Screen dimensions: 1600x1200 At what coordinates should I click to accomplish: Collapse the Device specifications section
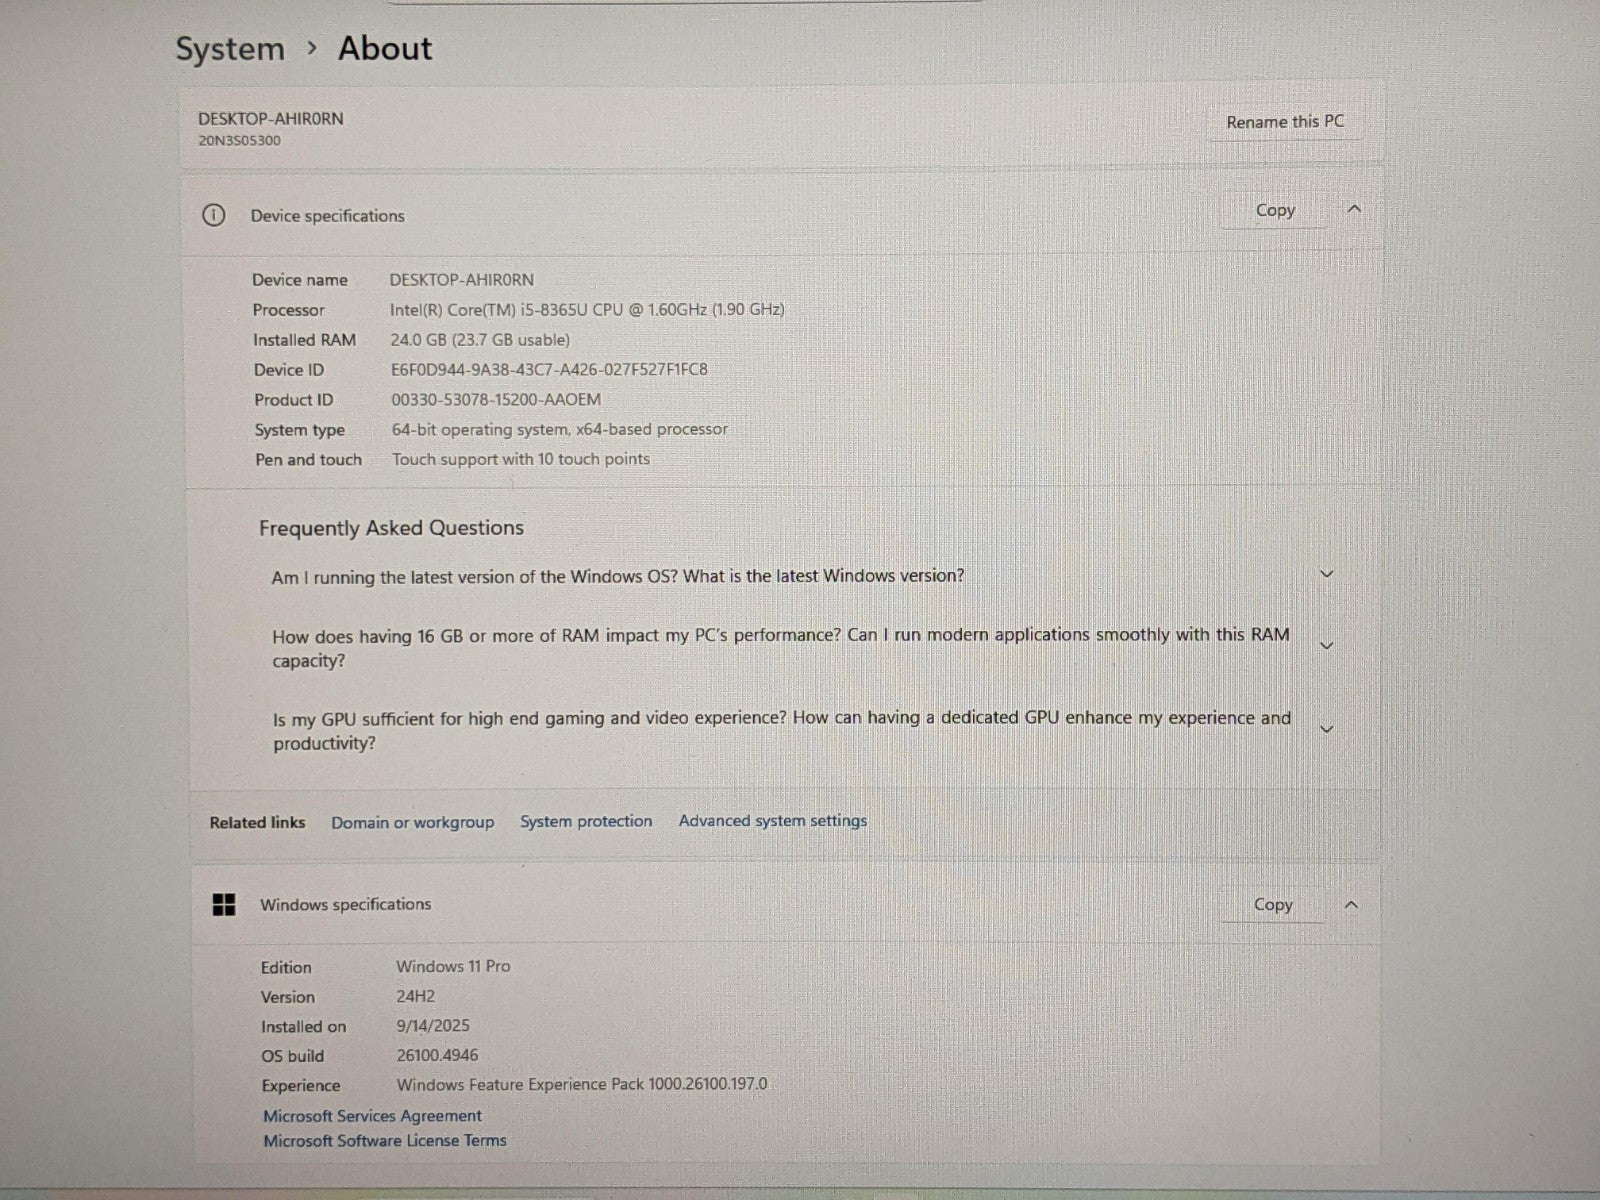tap(1354, 209)
